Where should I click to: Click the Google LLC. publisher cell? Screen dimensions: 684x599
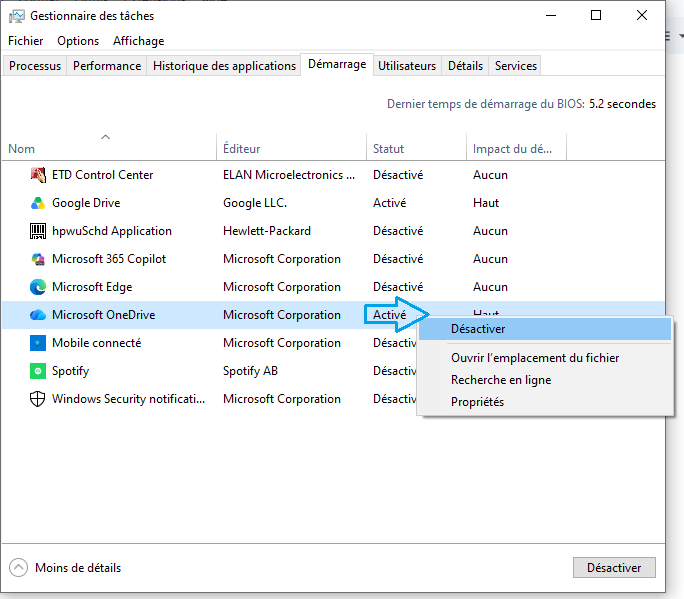pos(255,203)
